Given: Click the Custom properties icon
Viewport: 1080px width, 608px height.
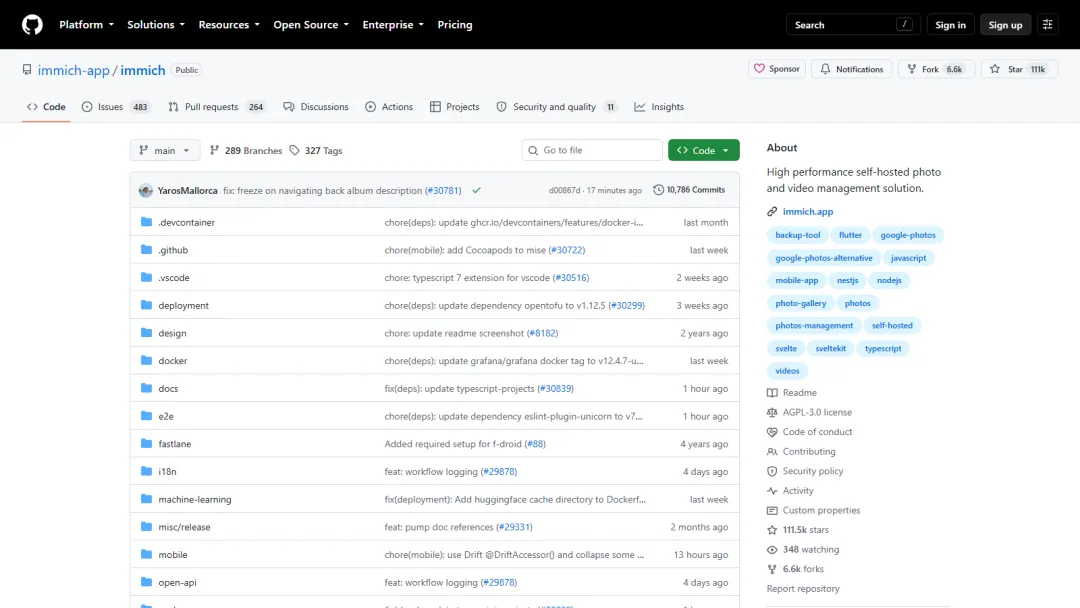Looking at the screenshot, I should pos(772,510).
